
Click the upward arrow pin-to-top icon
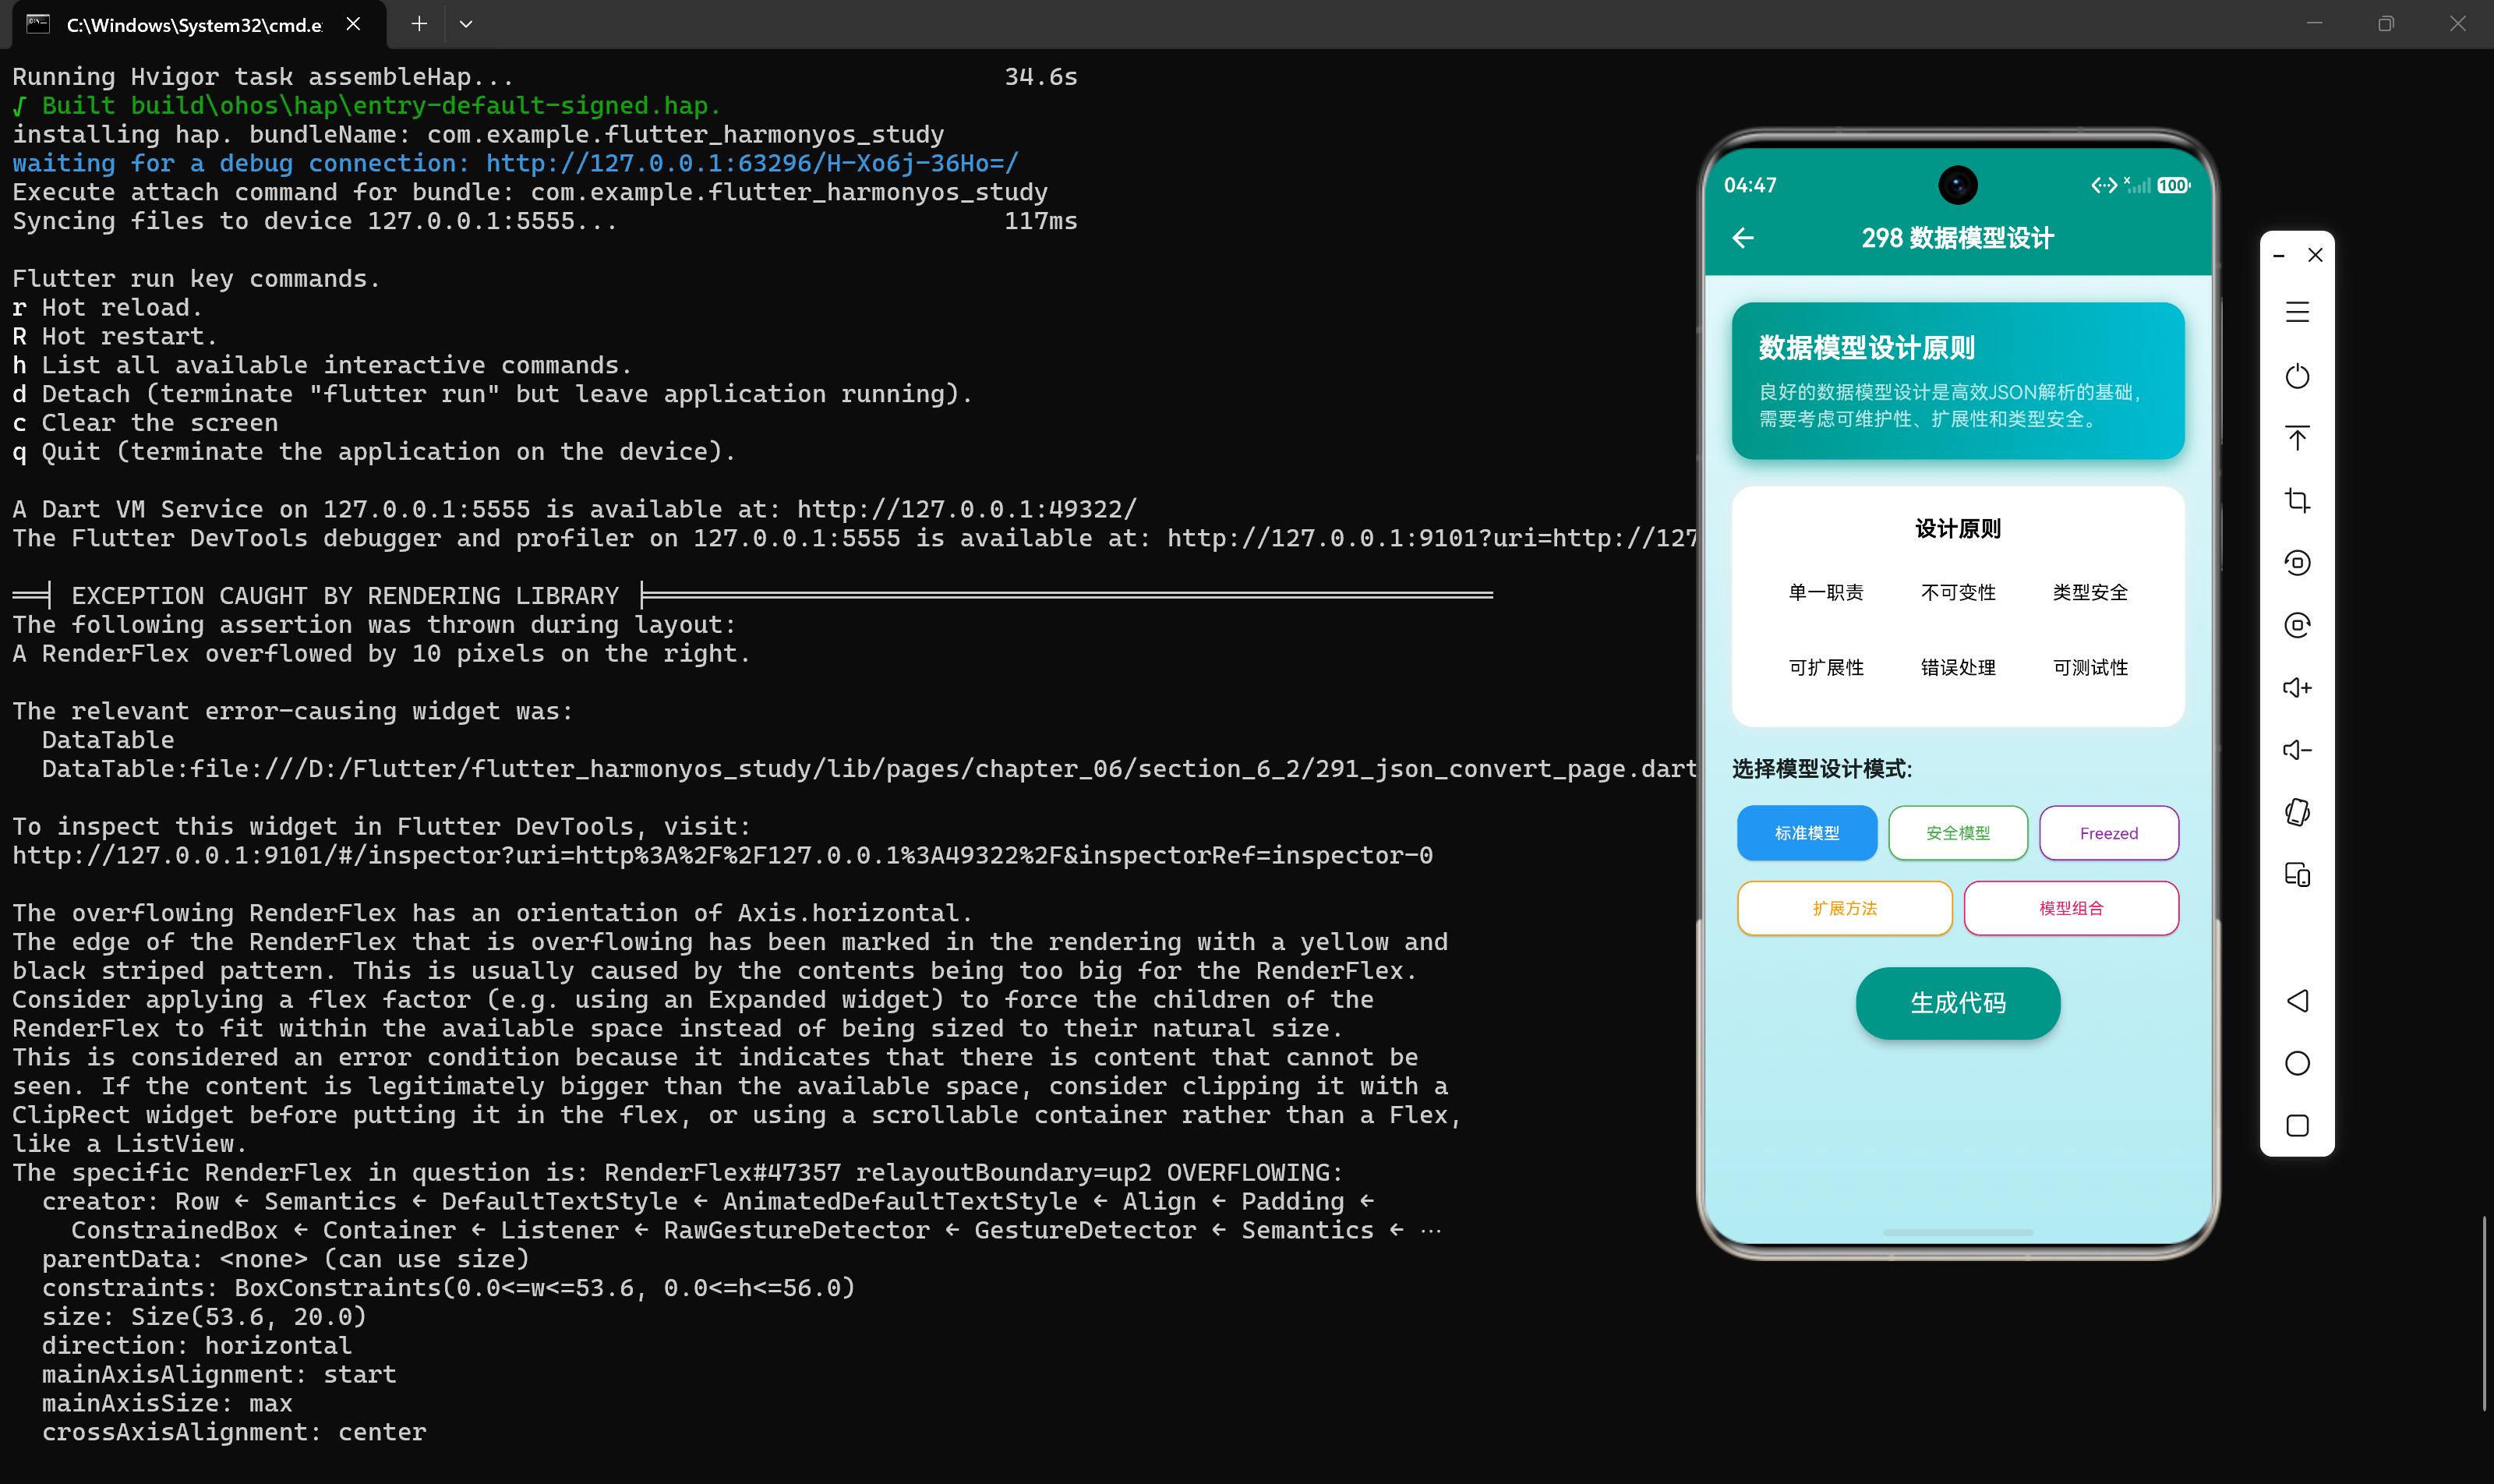pos(2297,438)
